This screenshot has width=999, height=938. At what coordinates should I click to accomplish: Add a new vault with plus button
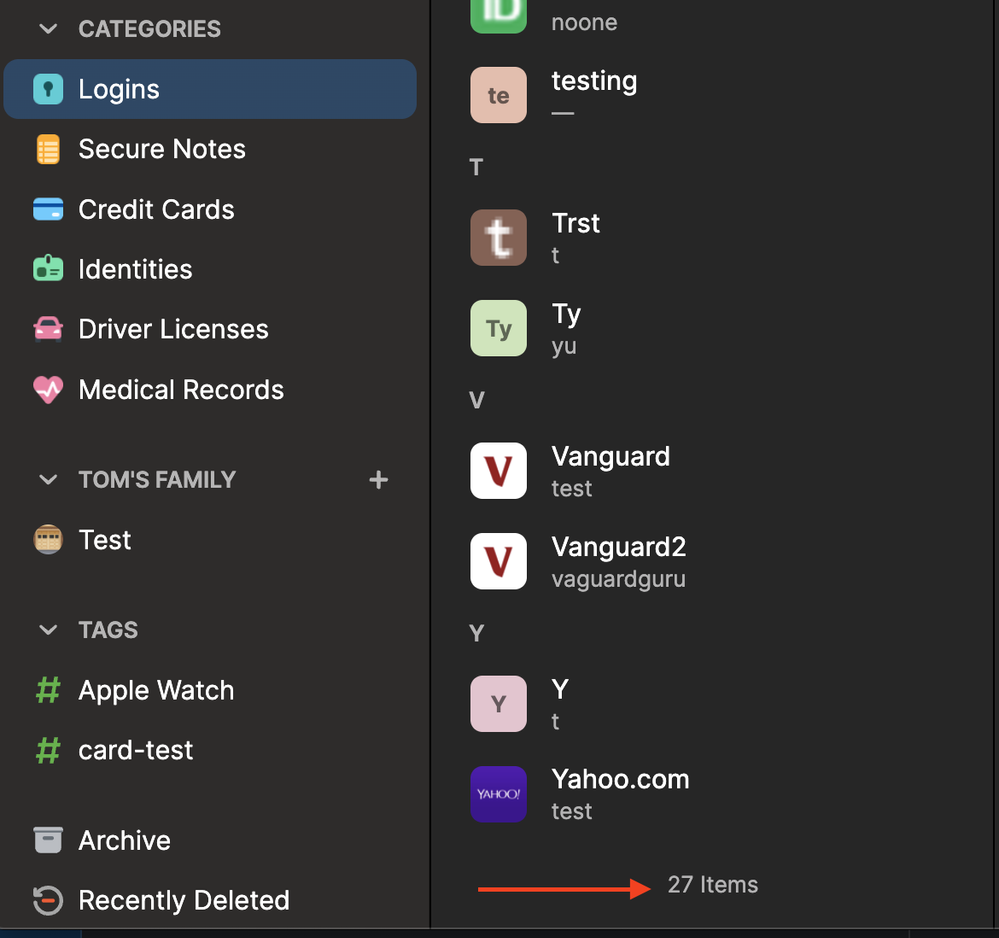click(x=378, y=480)
